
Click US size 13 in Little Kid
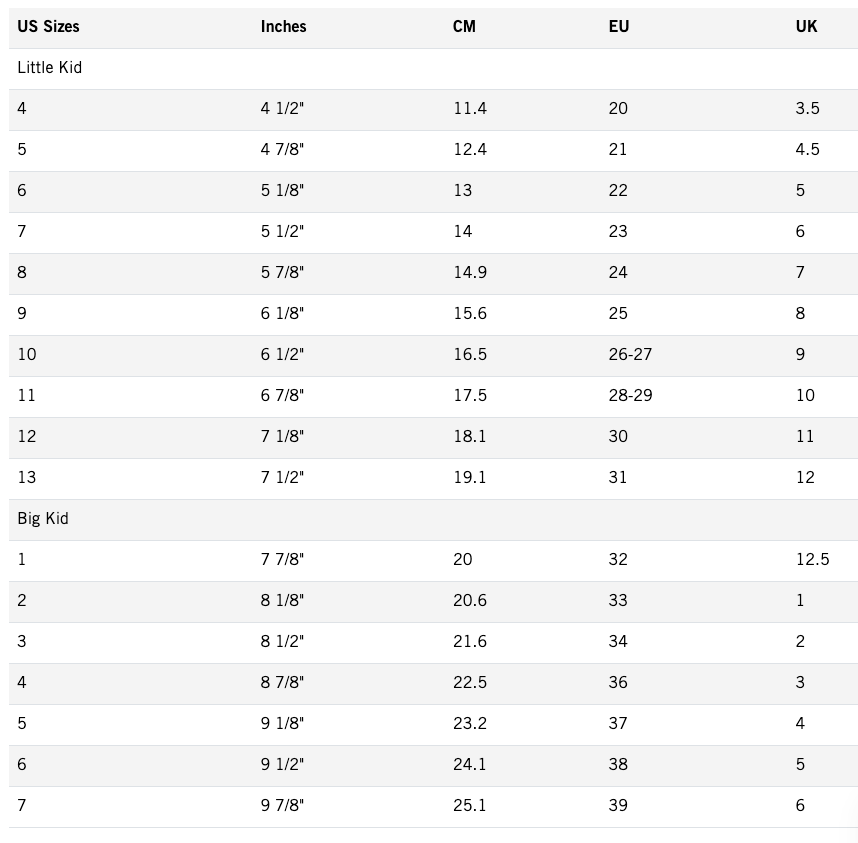(x=27, y=478)
